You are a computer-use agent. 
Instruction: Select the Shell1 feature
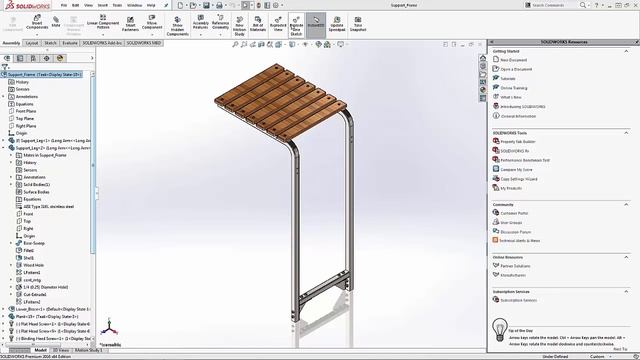pyautogui.click(x=28, y=258)
